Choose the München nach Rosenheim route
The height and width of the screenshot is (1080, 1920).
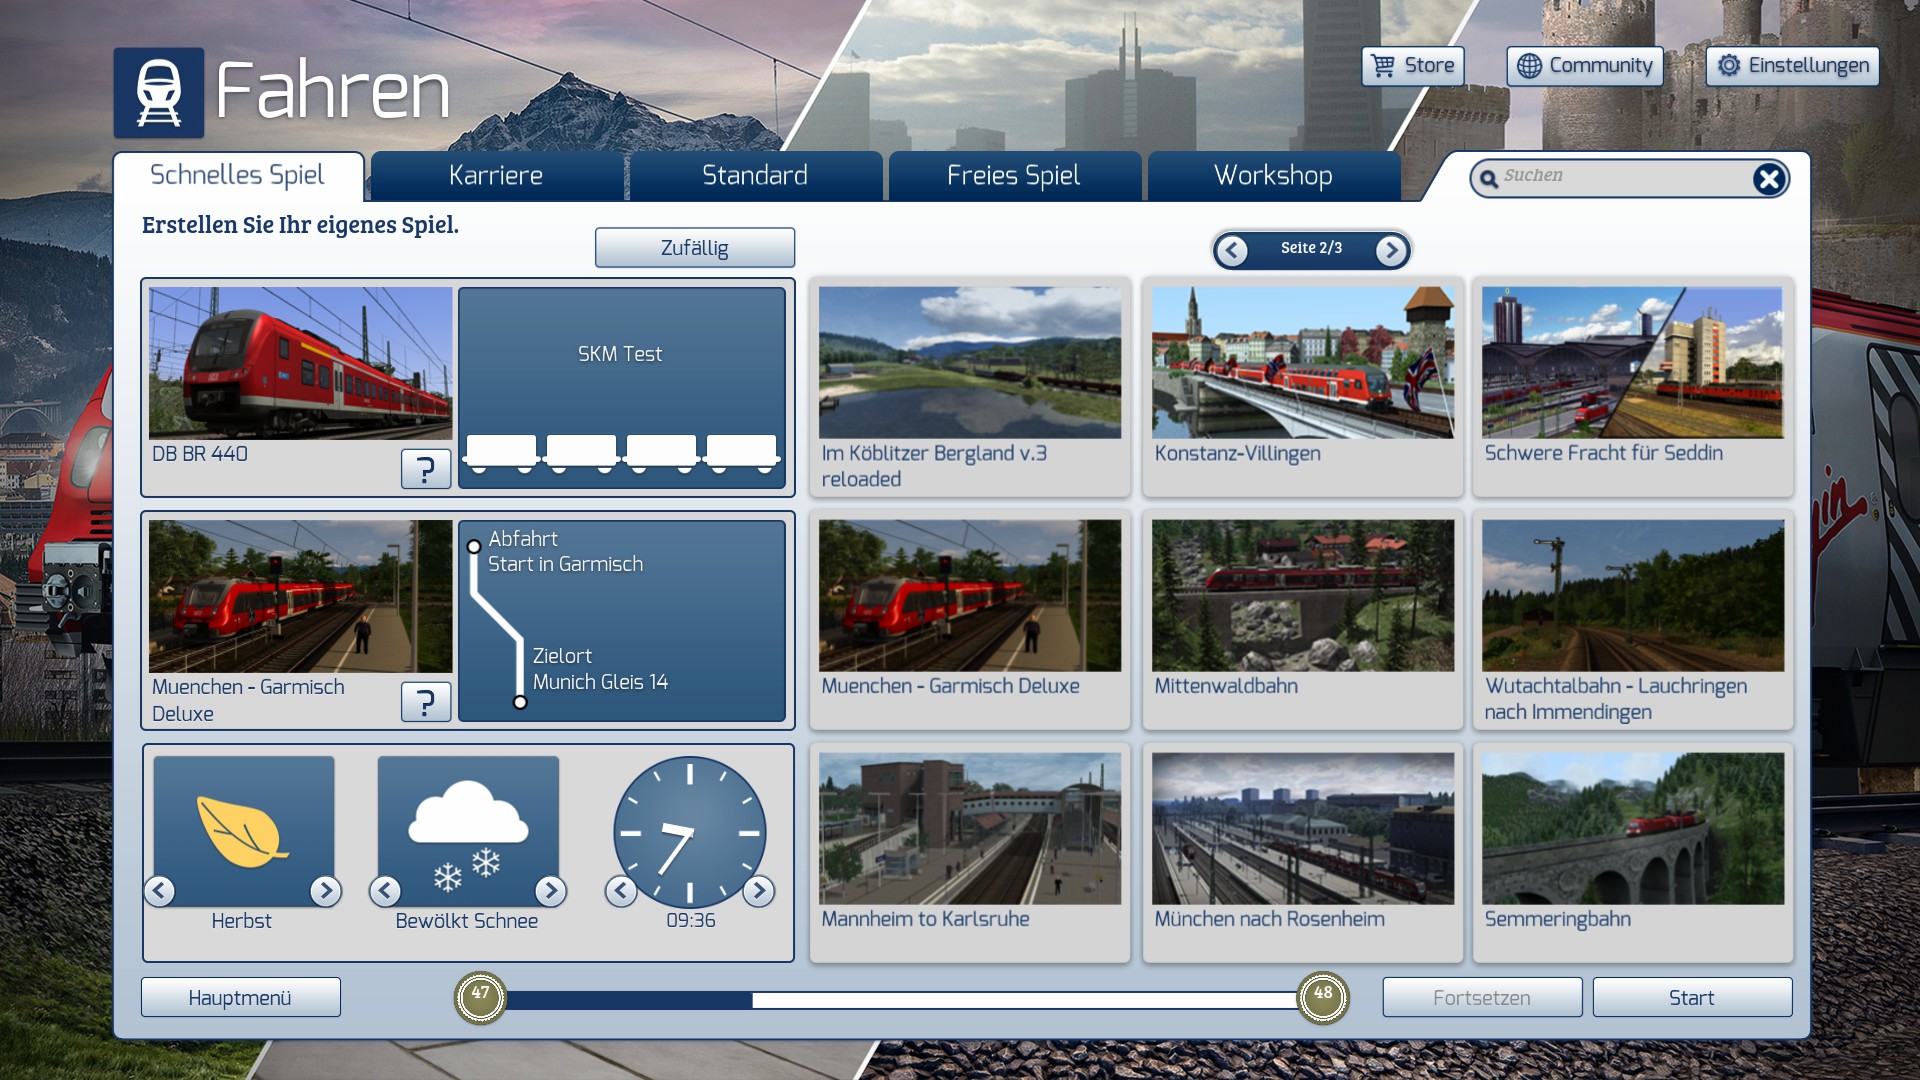[x=1303, y=853]
